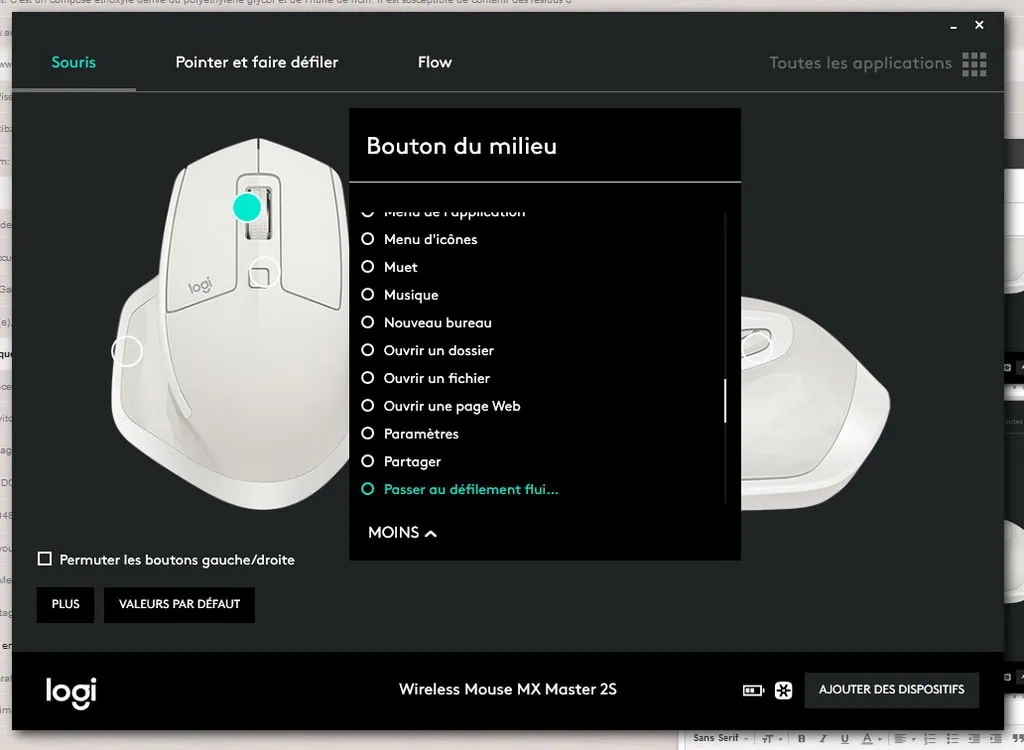Collapse the list with MOINS chevron
Screen dimensions: 1024x750
[x=402, y=532]
